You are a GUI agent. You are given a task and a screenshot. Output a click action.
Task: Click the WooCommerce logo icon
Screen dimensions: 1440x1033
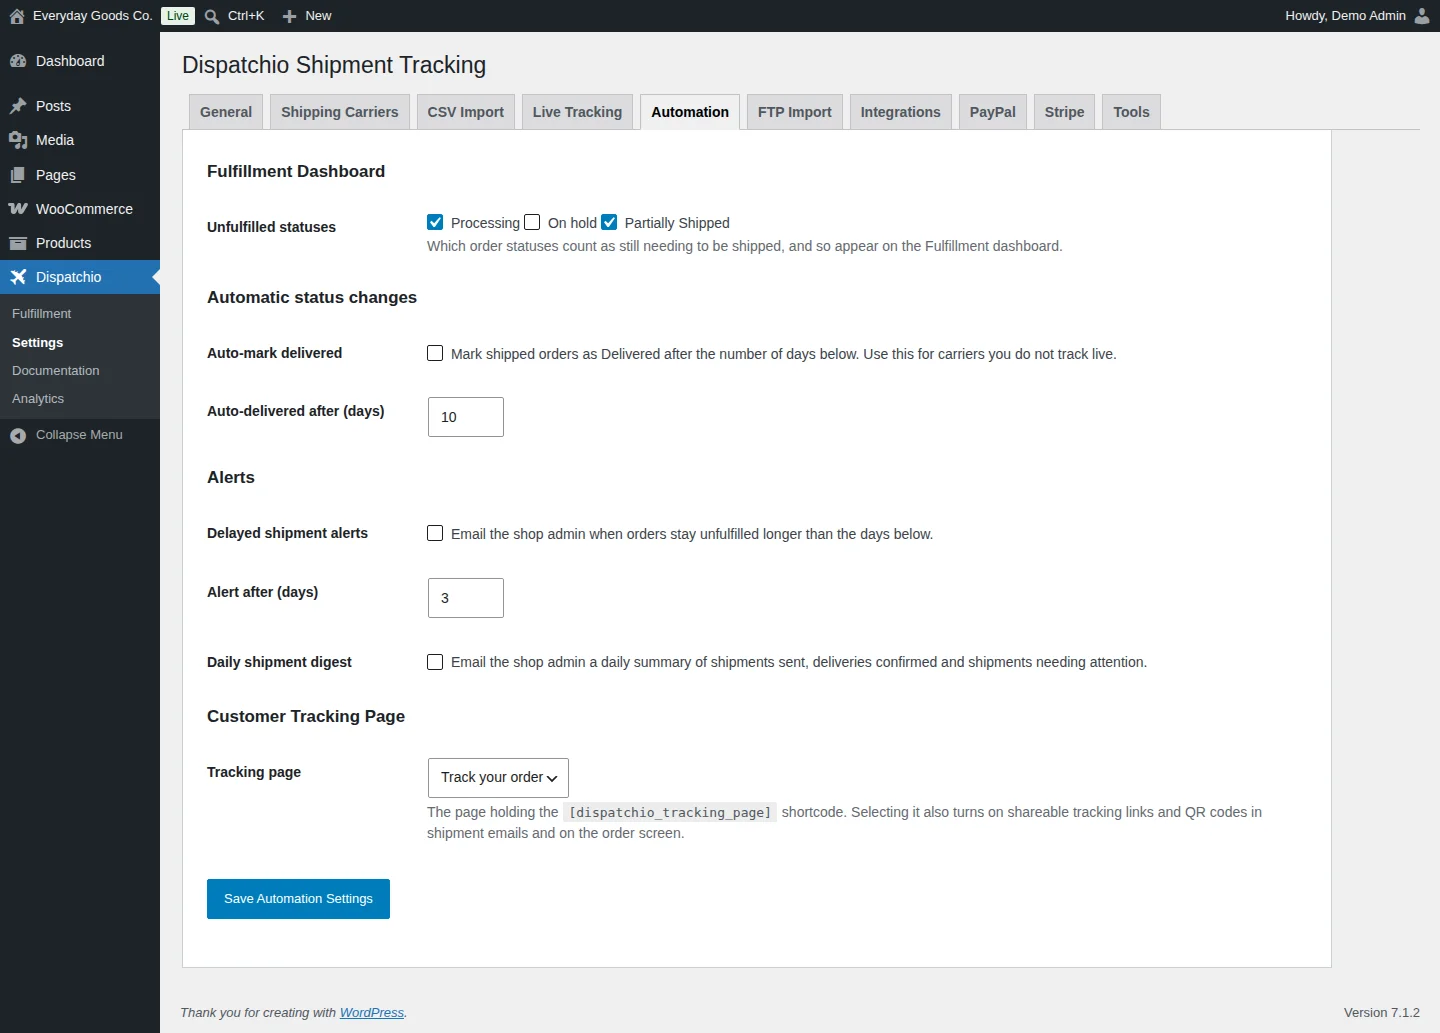click(x=18, y=209)
